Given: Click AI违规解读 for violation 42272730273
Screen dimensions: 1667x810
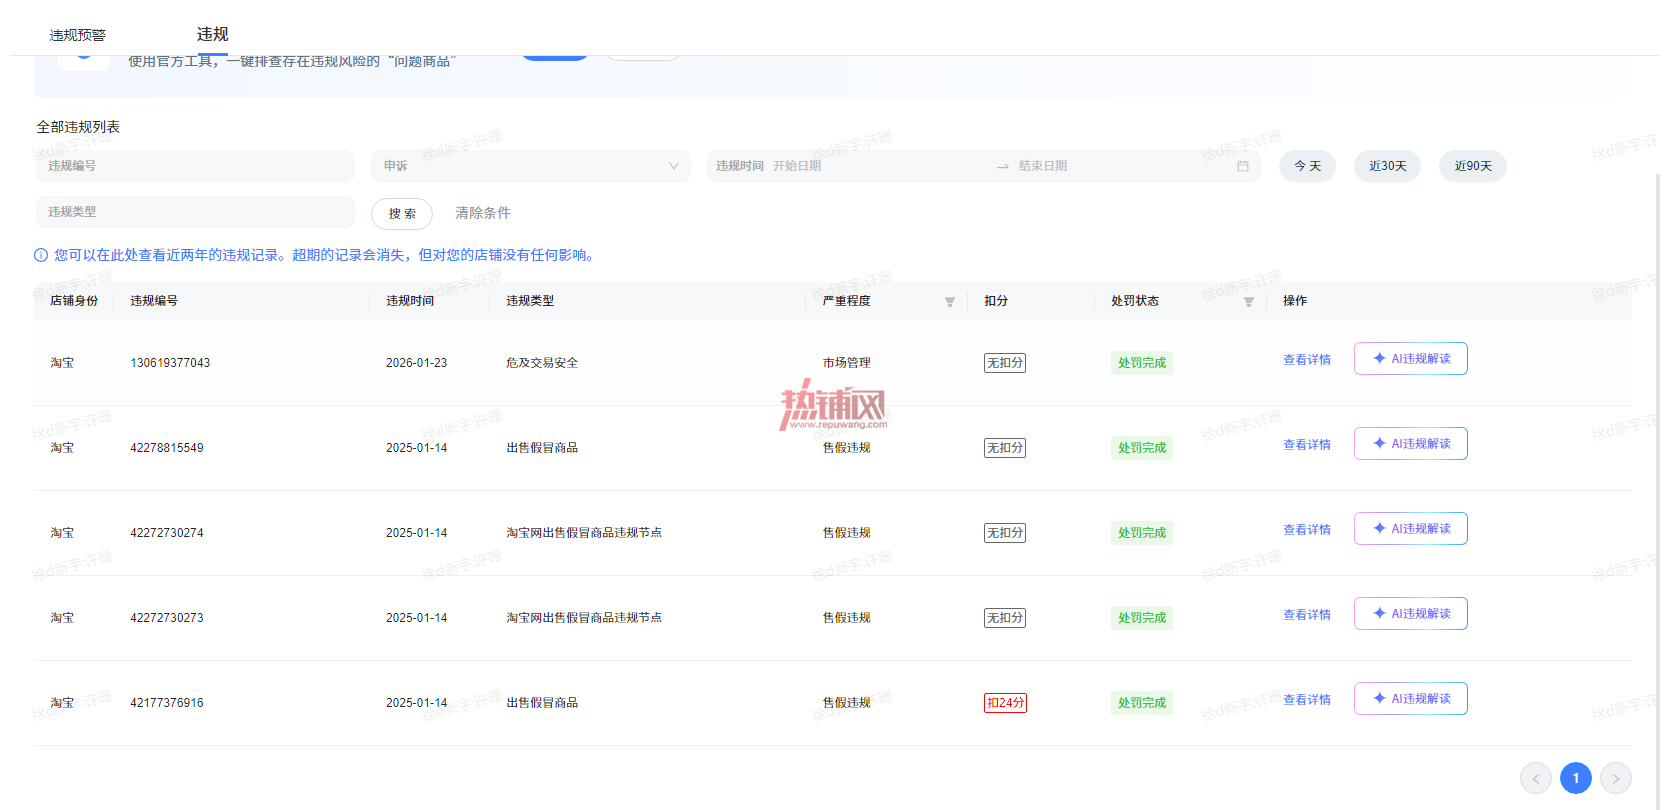Looking at the screenshot, I should pyautogui.click(x=1411, y=614).
